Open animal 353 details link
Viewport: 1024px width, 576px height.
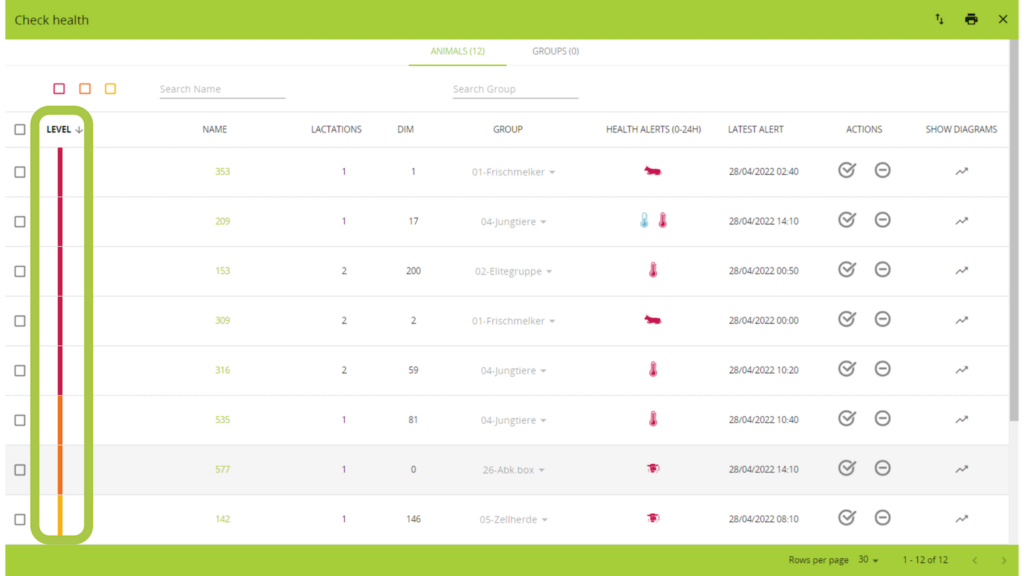(x=222, y=172)
